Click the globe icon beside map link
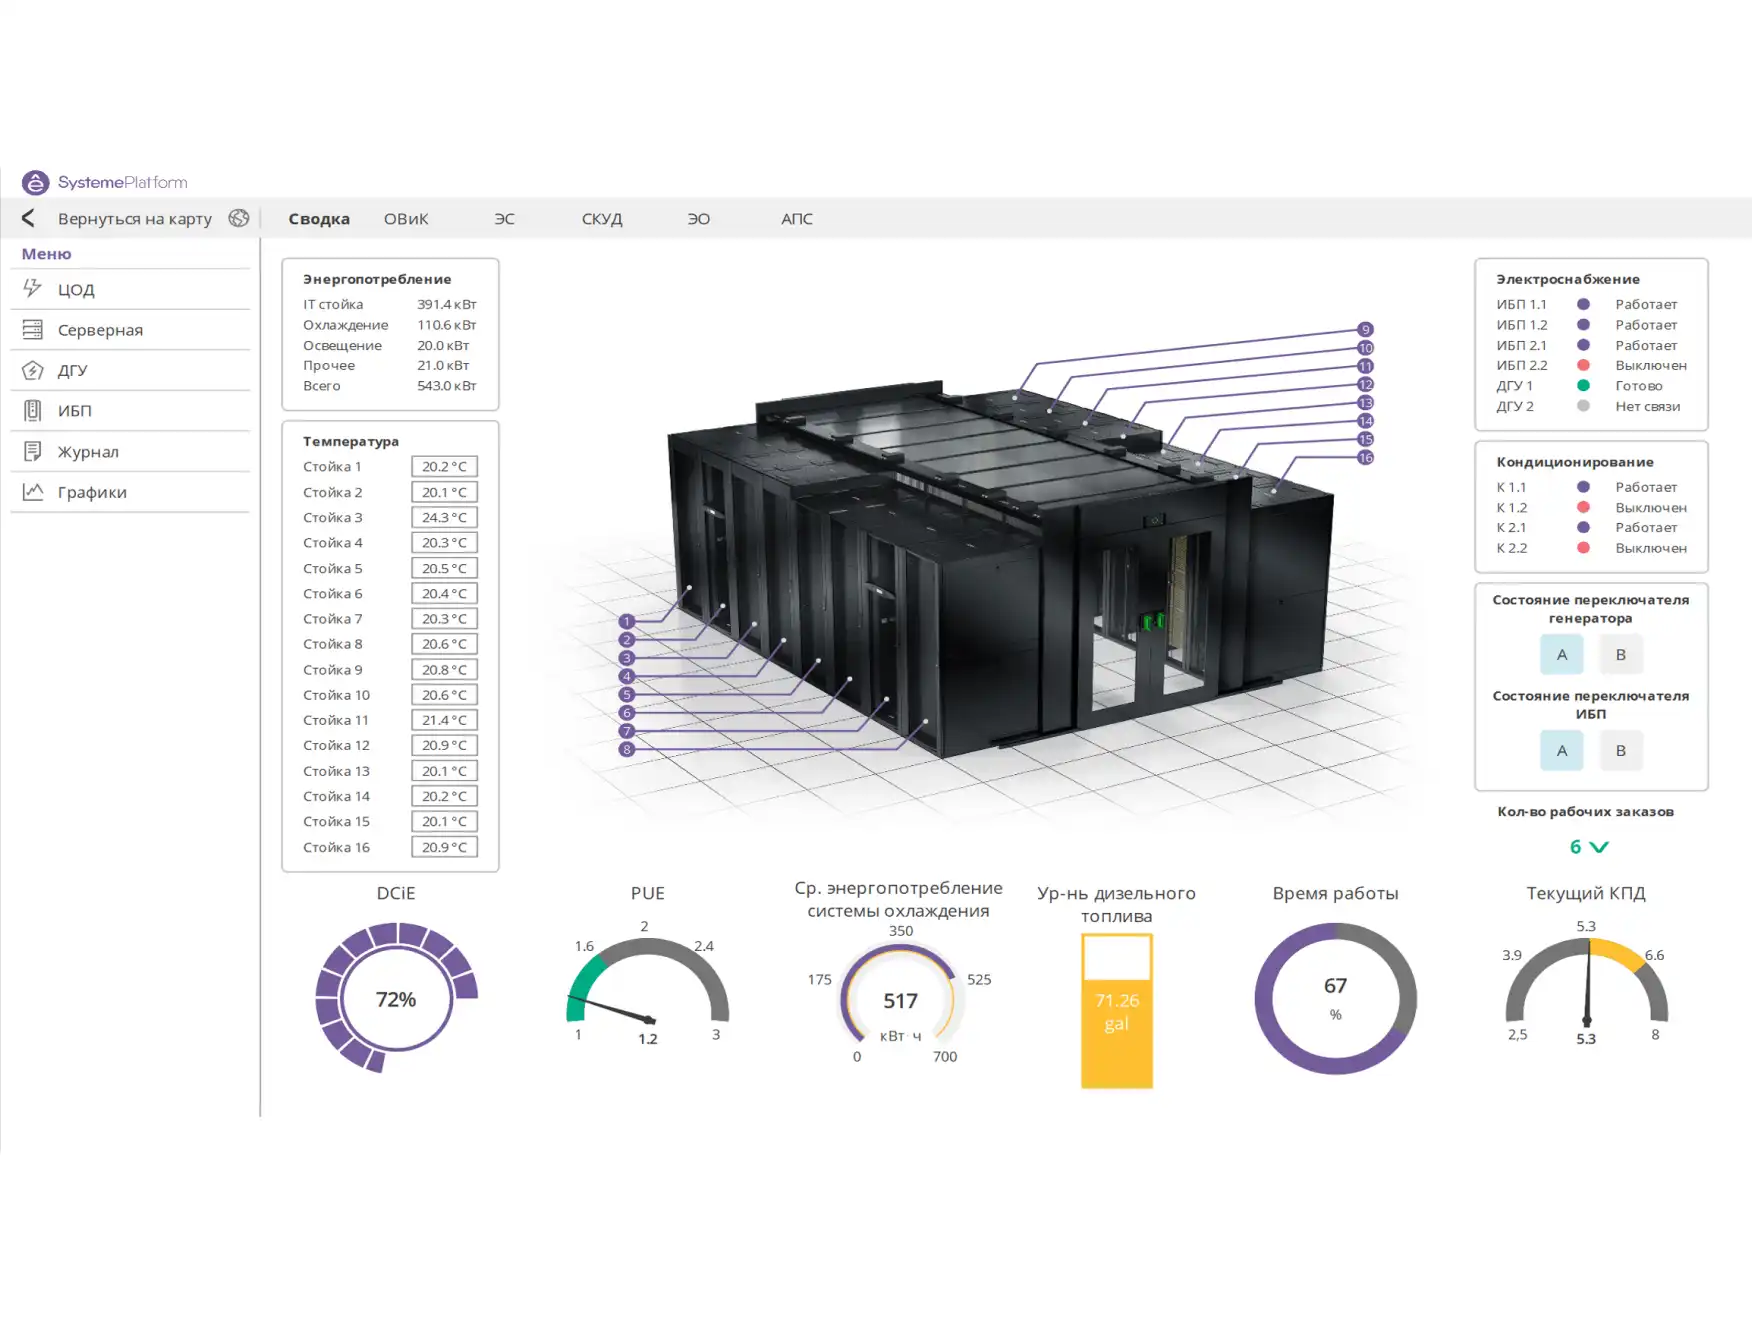 pos(238,218)
